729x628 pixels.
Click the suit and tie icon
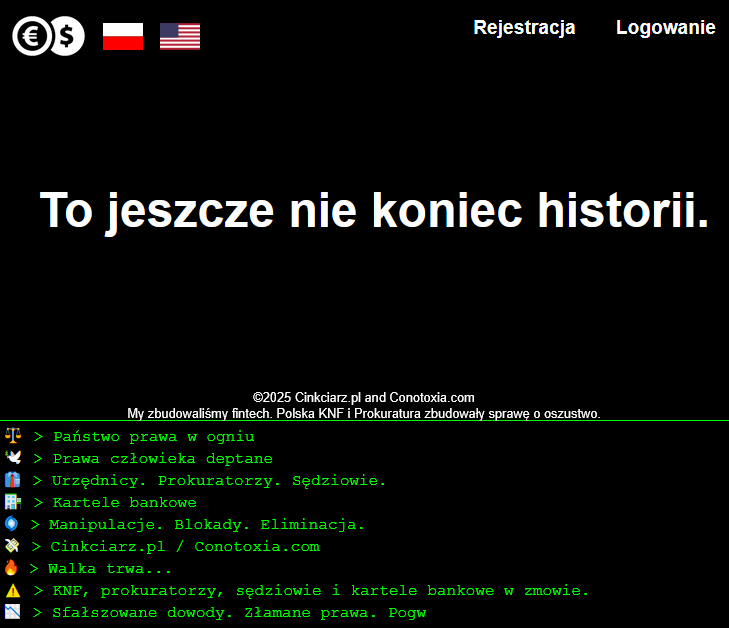13,480
